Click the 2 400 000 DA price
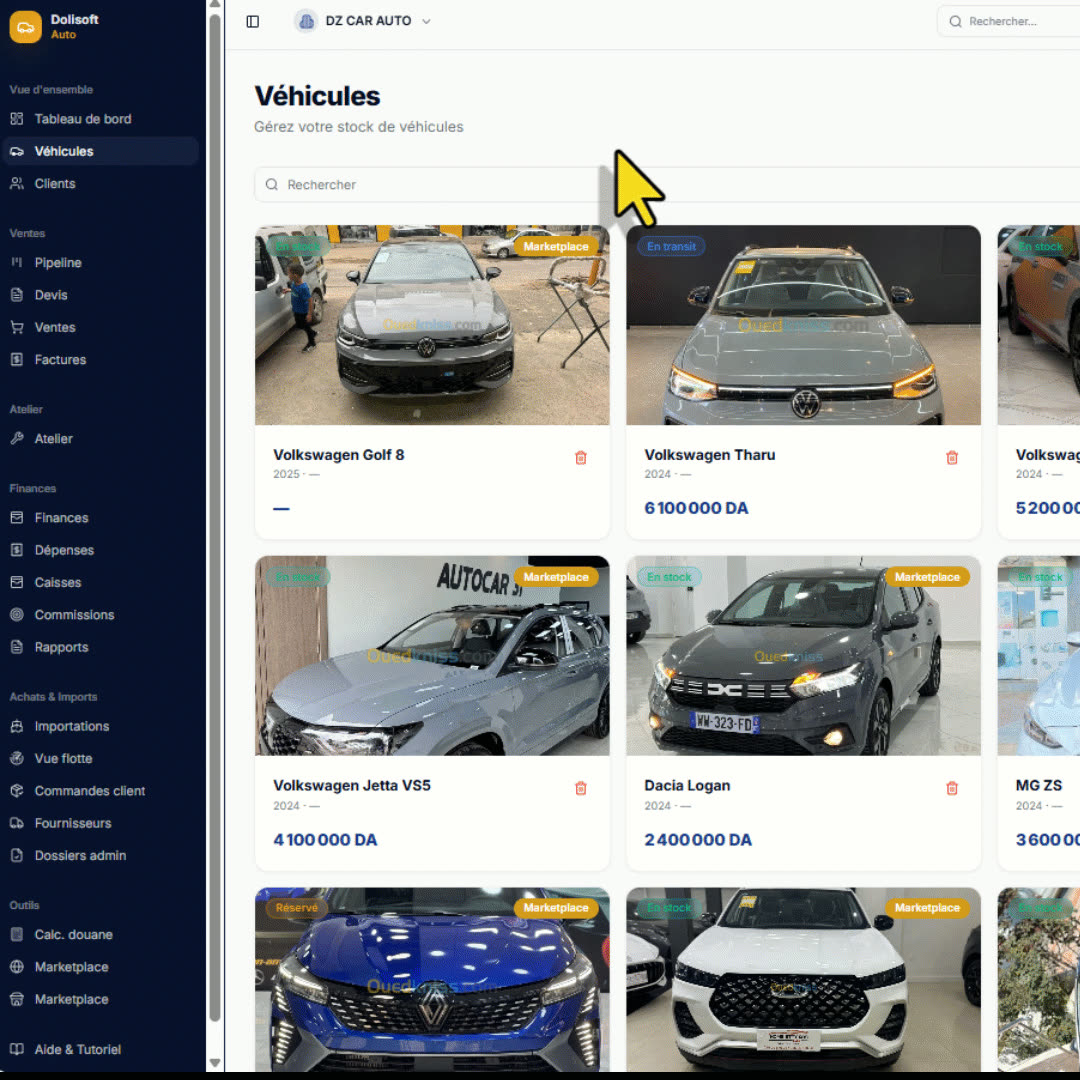 coord(698,840)
